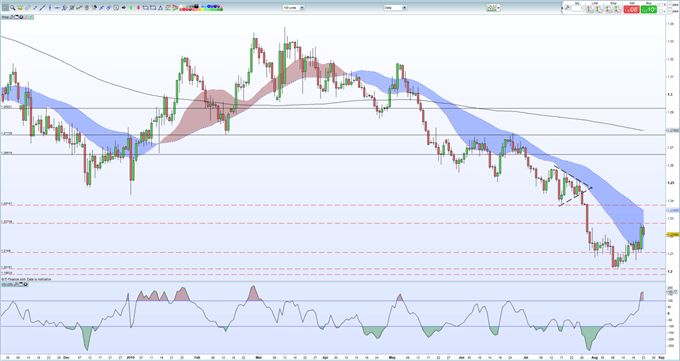The height and width of the screenshot is (361, 680).
Task: Open the Daily timeframe dropdown
Action: (x=395, y=7)
